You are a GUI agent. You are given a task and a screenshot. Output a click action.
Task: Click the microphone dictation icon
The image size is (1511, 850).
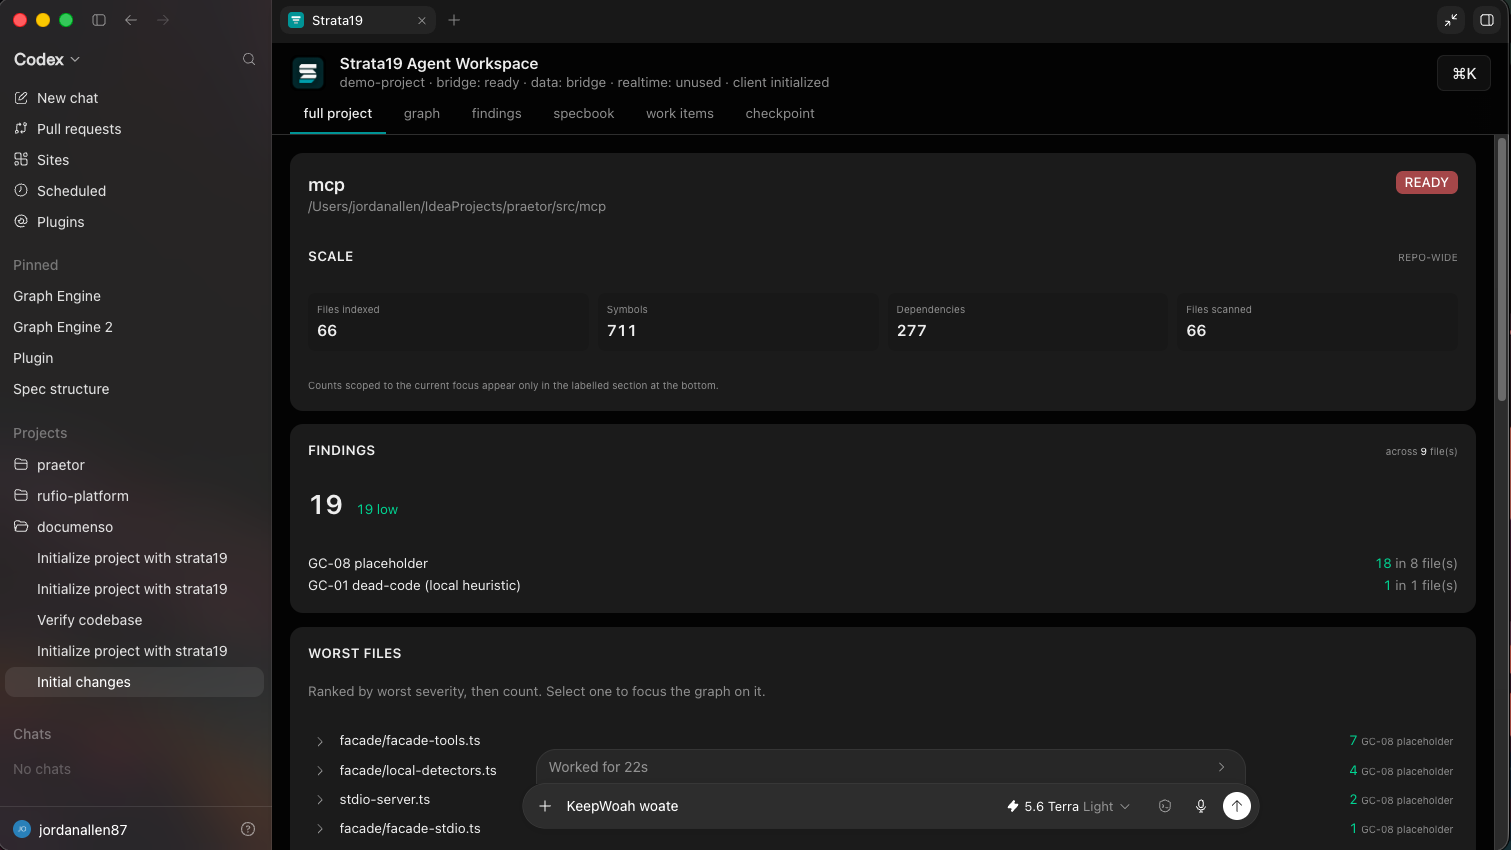(1201, 806)
